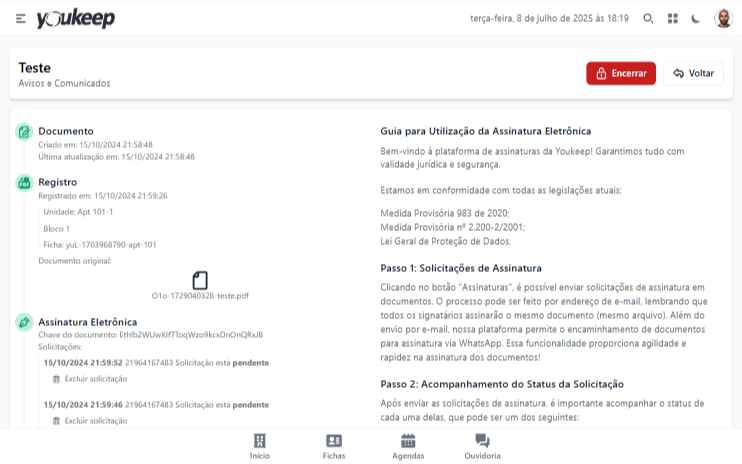742x464 pixels.
Task: Click the Youkeep logo
Action: (x=76, y=18)
